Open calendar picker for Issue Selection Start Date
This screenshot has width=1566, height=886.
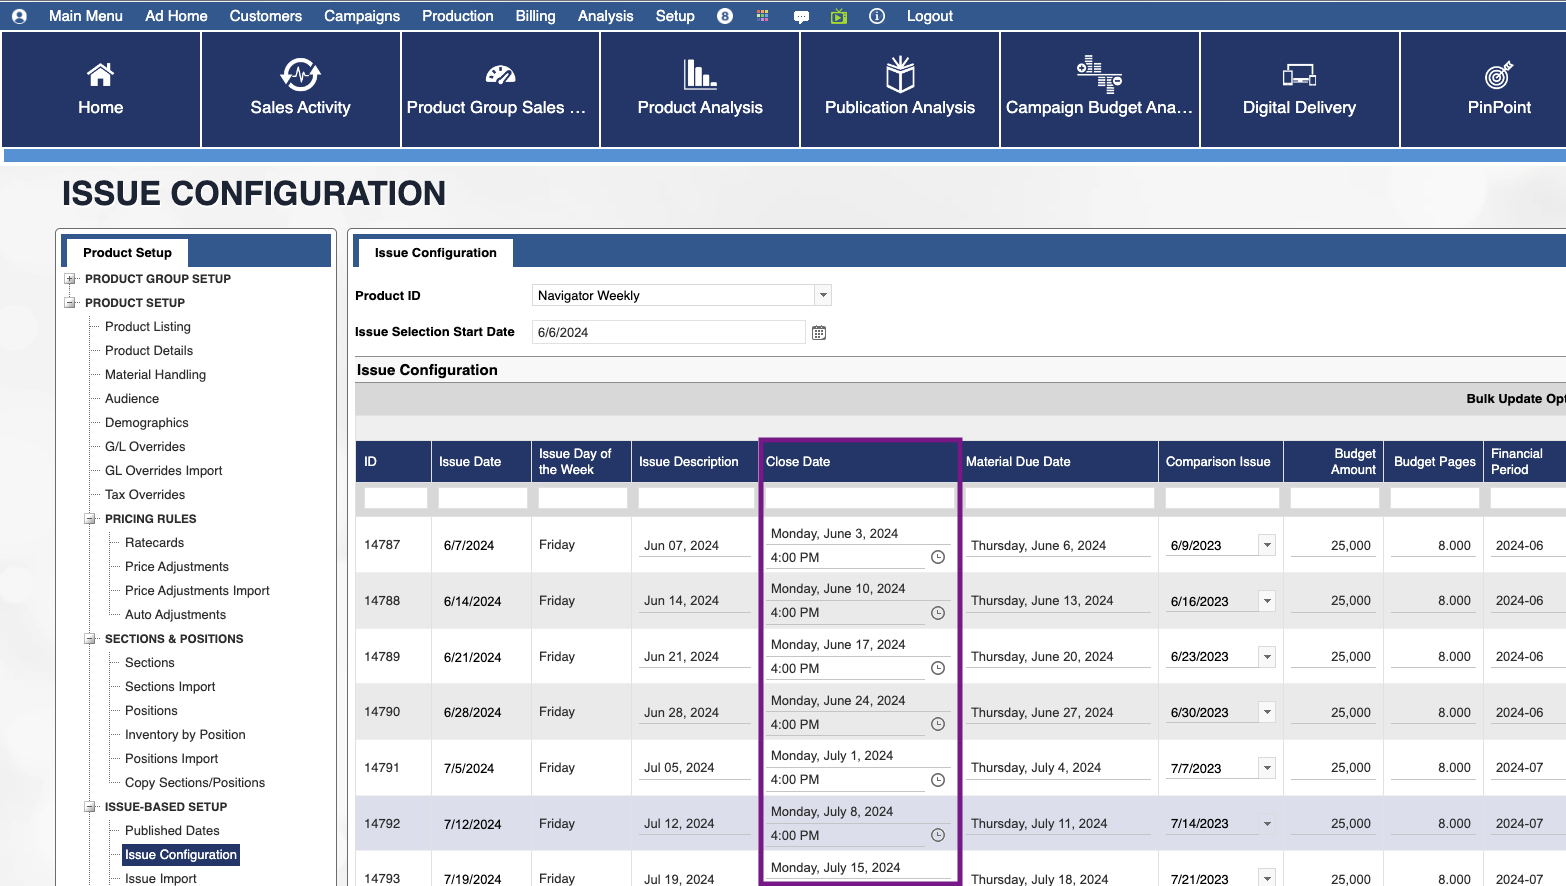pyautogui.click(x=819, y=333)
